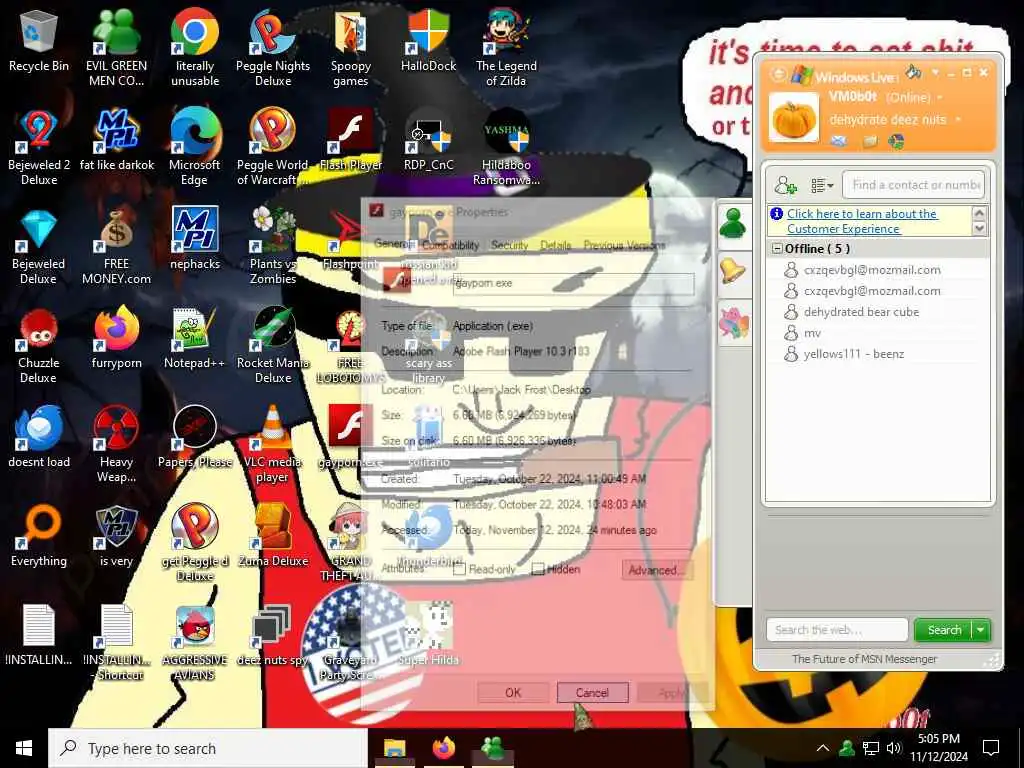Select the 'literally unusable' Chrome shortcut
This screenshot has width=1024, height=768.
pos(195,47)
